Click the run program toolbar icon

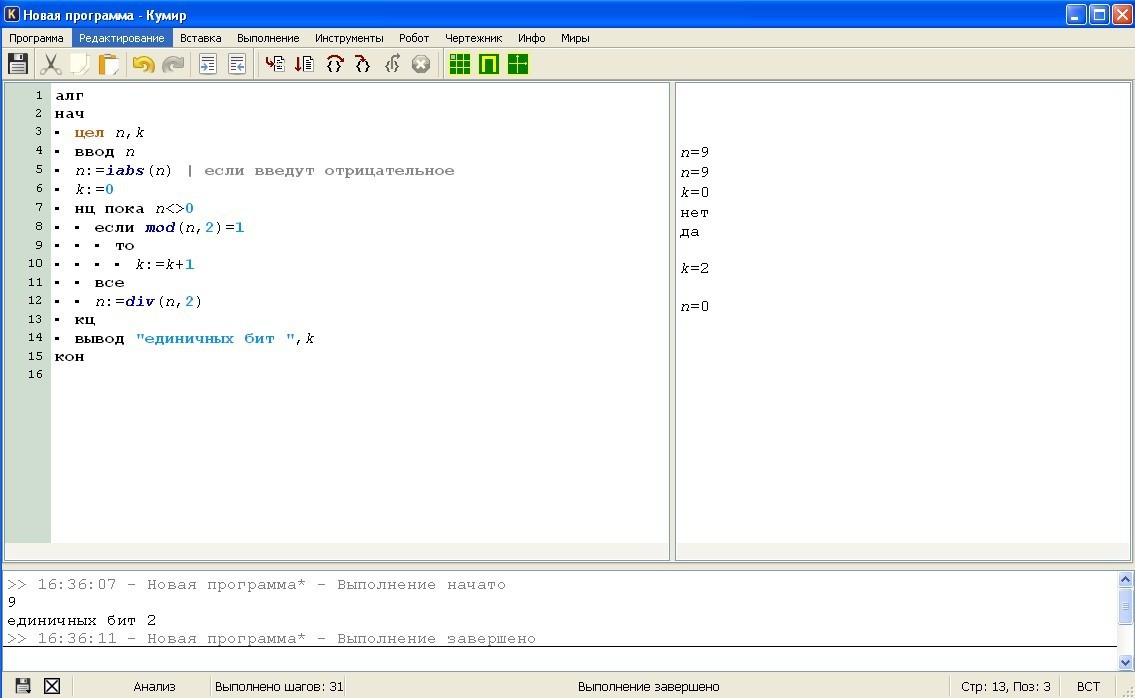[275, 64]
